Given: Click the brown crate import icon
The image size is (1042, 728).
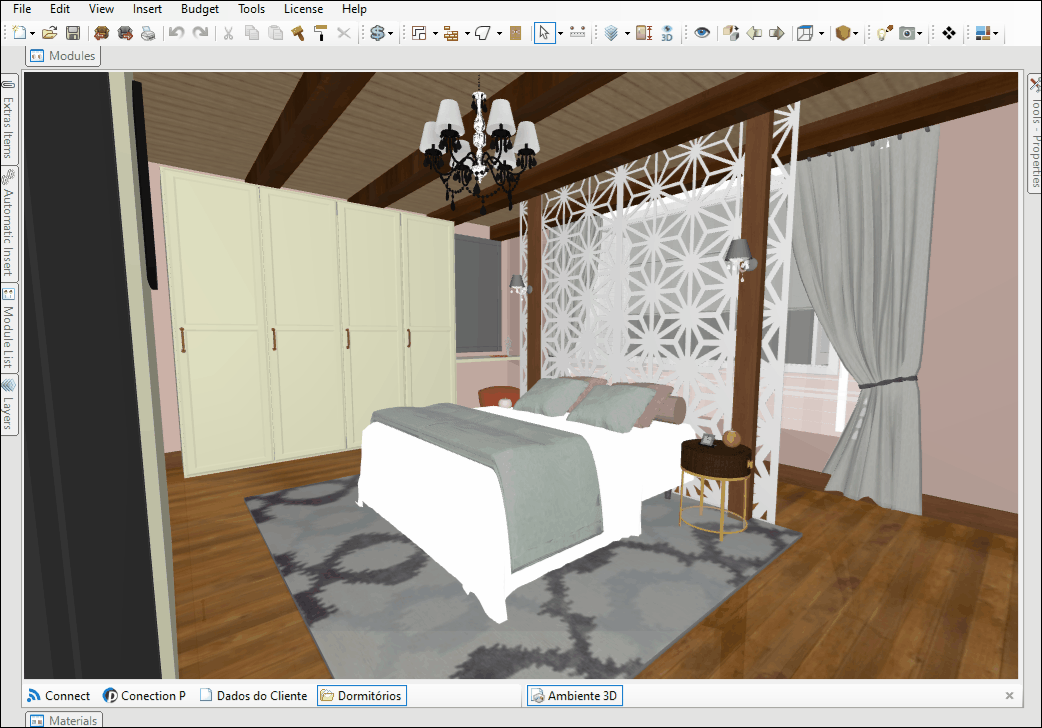Looking at the screenshot, I should [x=101, y=33].
